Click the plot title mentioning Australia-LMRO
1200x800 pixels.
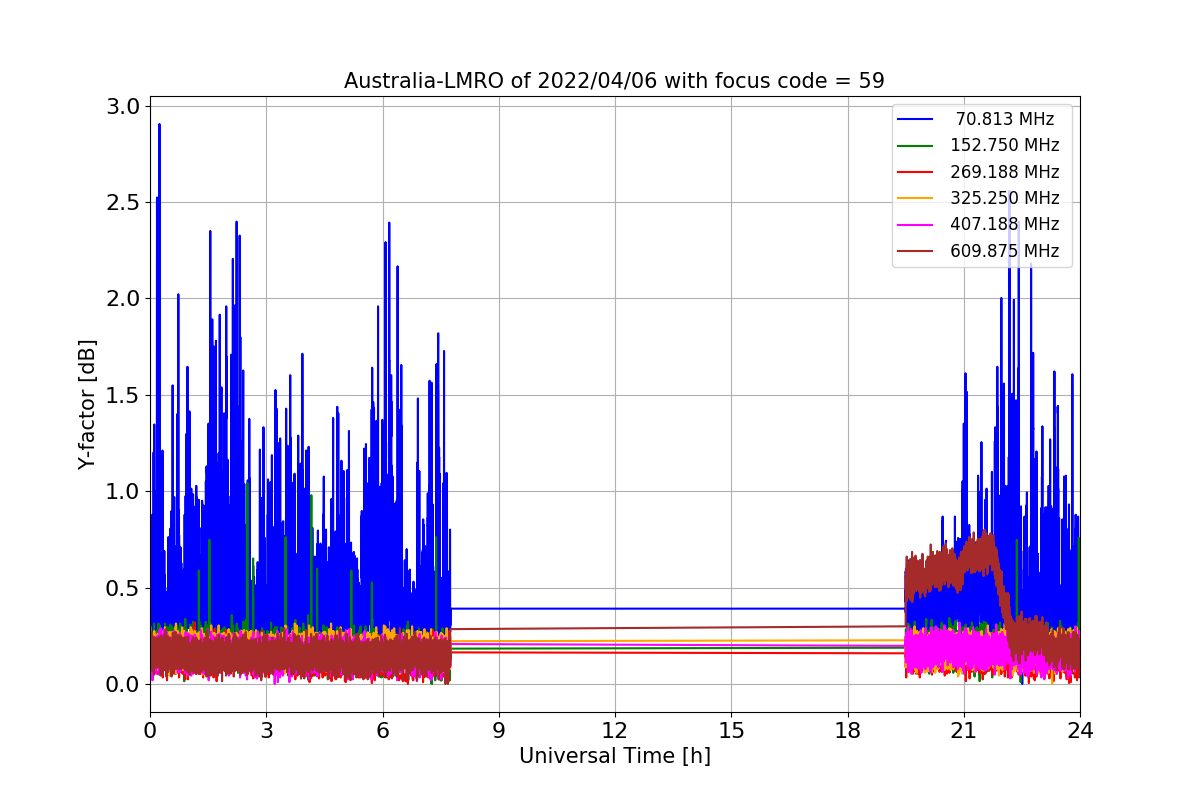pyautogui.click(x=614, y=81)
